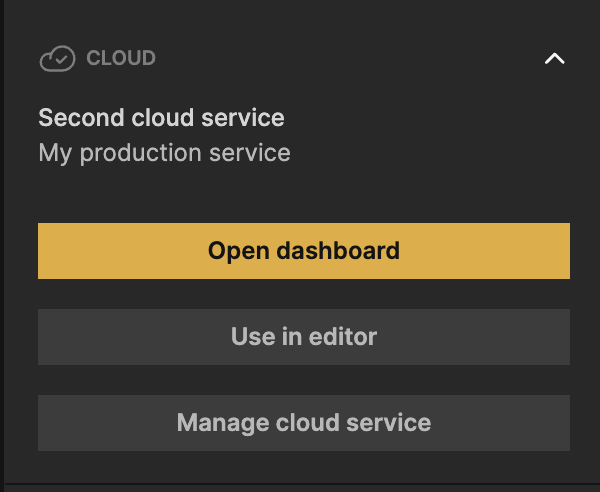Toggle the Cloud panel using the up arrow
The height and width of the screenshot is (492, 600).
click(x=554, y=59)
